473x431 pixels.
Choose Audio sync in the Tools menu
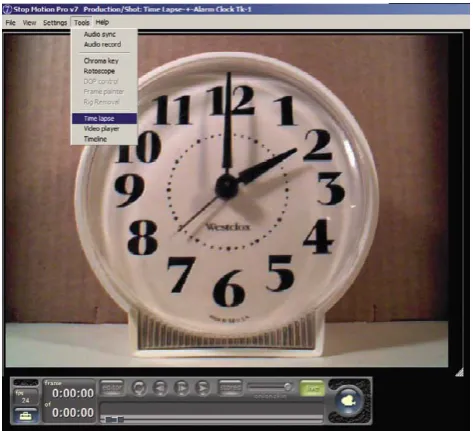point(100,34)
